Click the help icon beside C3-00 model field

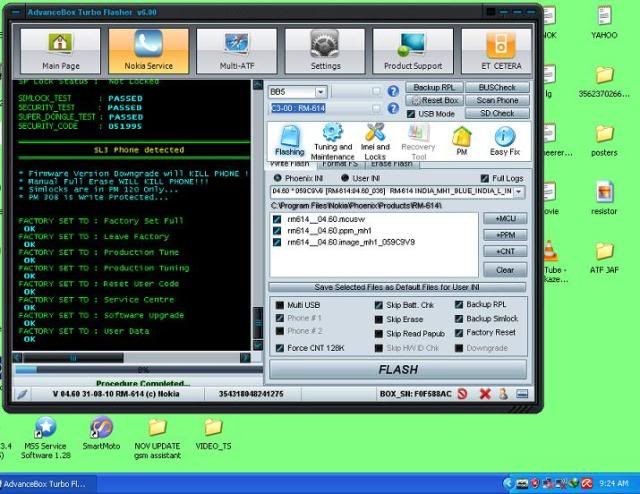pyautogui.click(x=393, y=108)
